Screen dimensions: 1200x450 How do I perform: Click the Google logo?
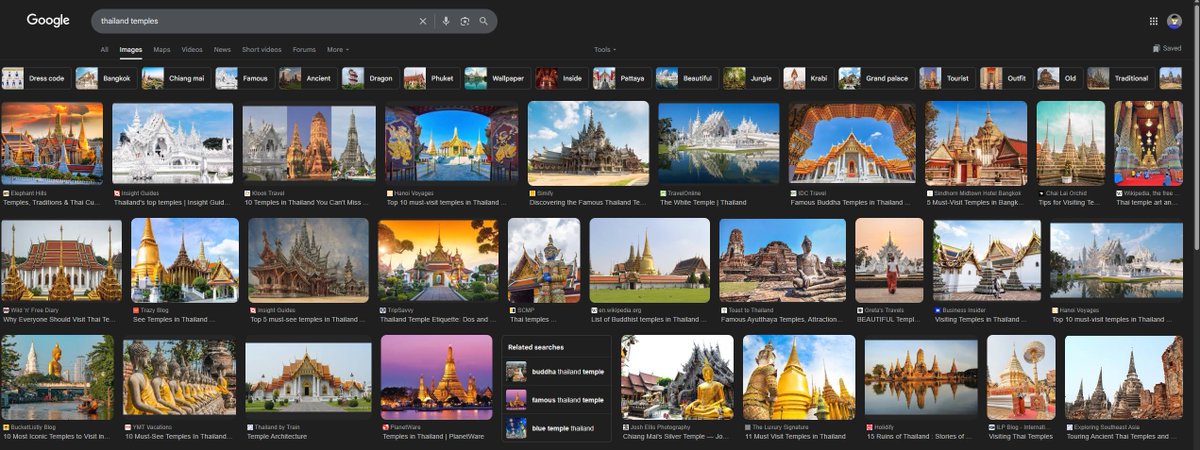(x=48, y=20)
